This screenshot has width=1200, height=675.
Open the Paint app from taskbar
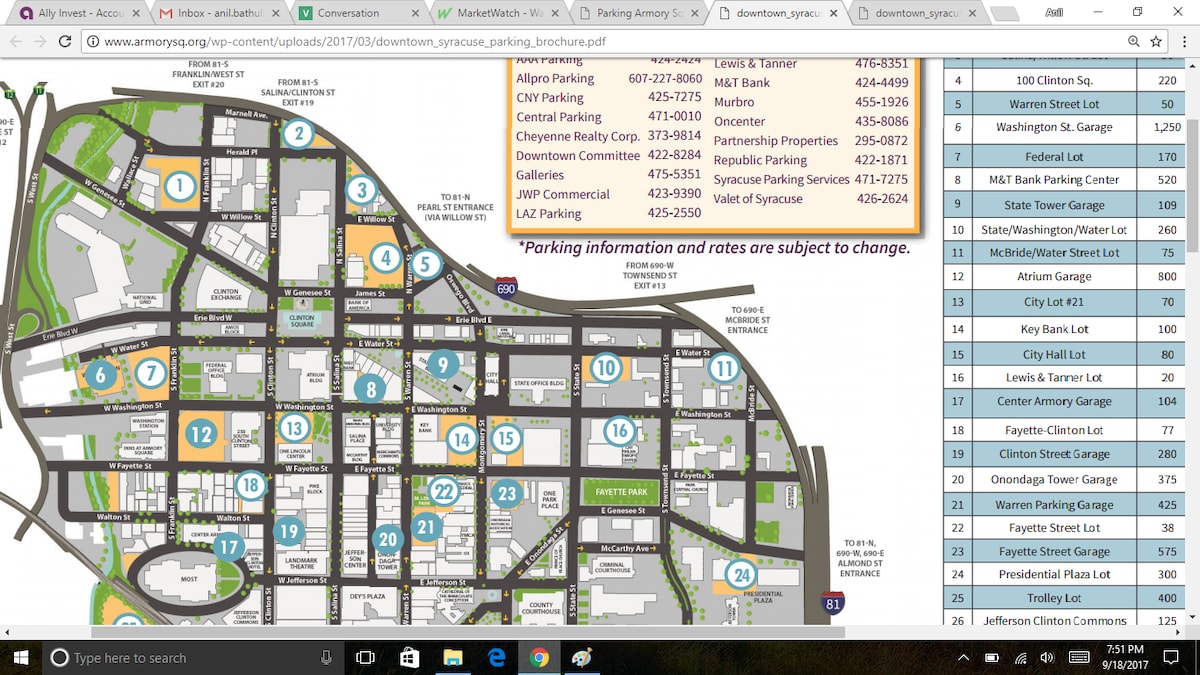[x=582, y=657]
